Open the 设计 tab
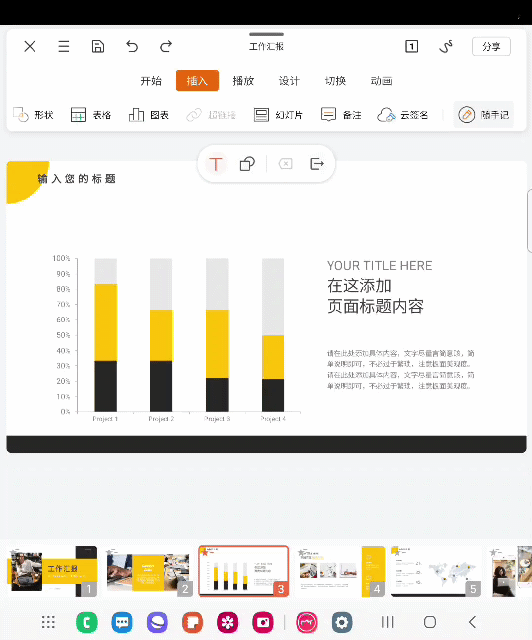Viewport: 532px width, 640px height. point(289,81)
